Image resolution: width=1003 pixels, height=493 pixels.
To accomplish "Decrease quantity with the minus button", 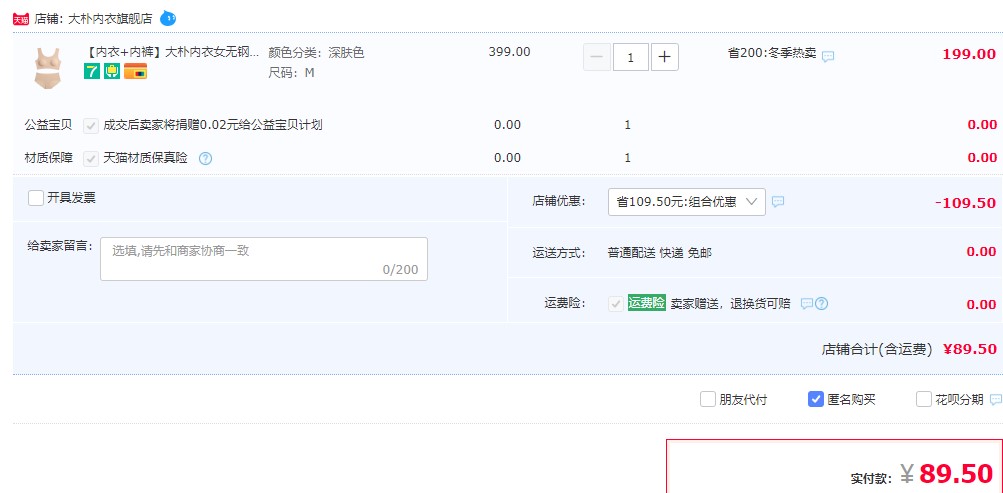I will [x=597, y=57].
